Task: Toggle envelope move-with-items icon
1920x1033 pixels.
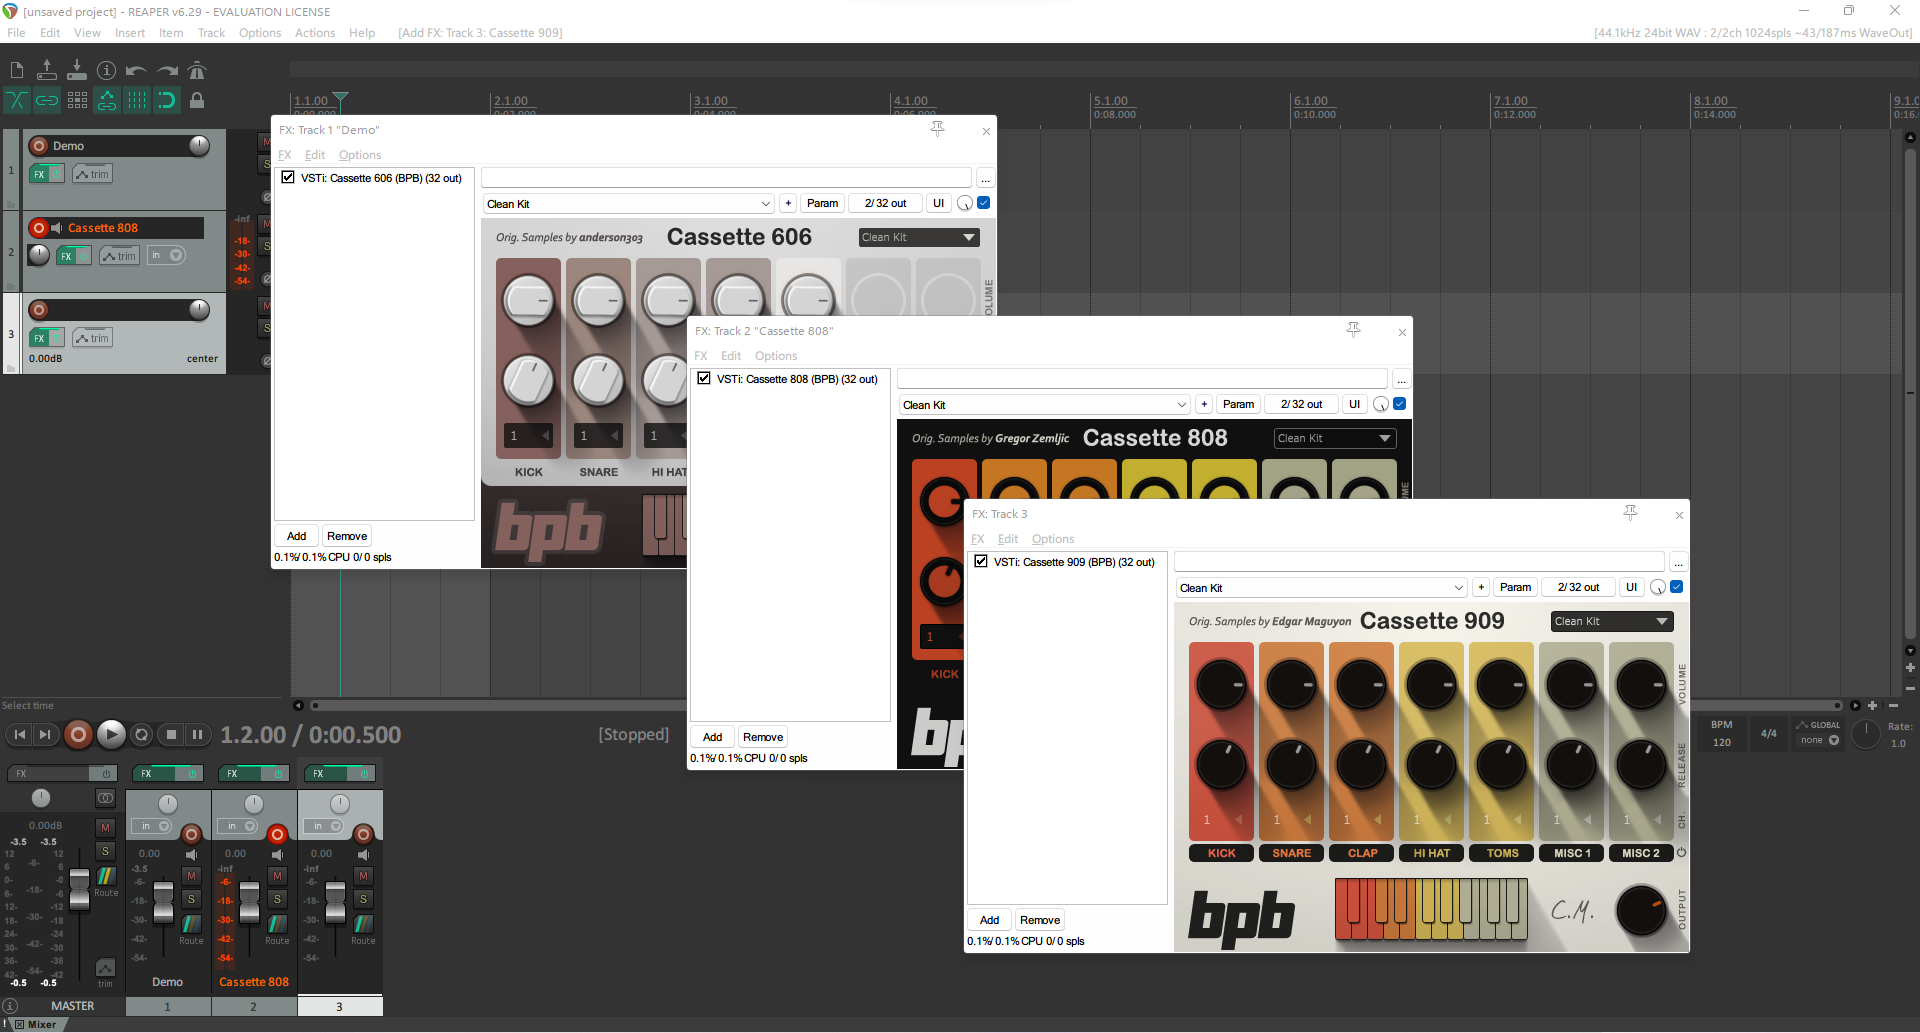Action: click(x=107, y=100)
